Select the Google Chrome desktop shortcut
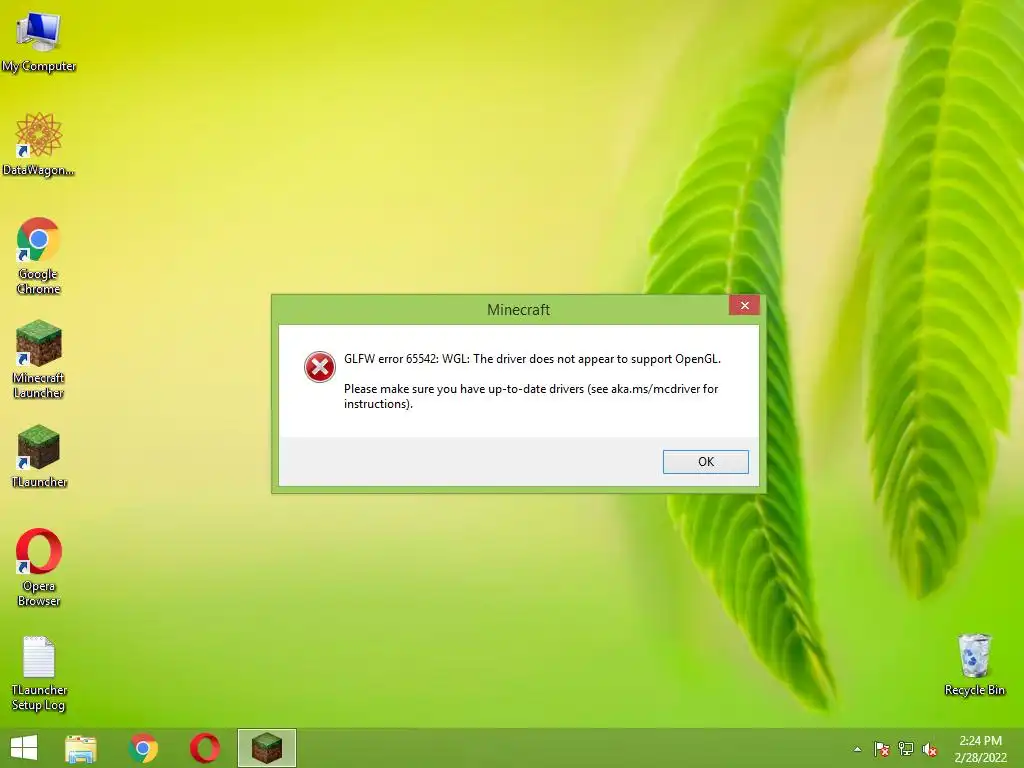This screenshot has height=768, width=1024. [x=39, y=256]
